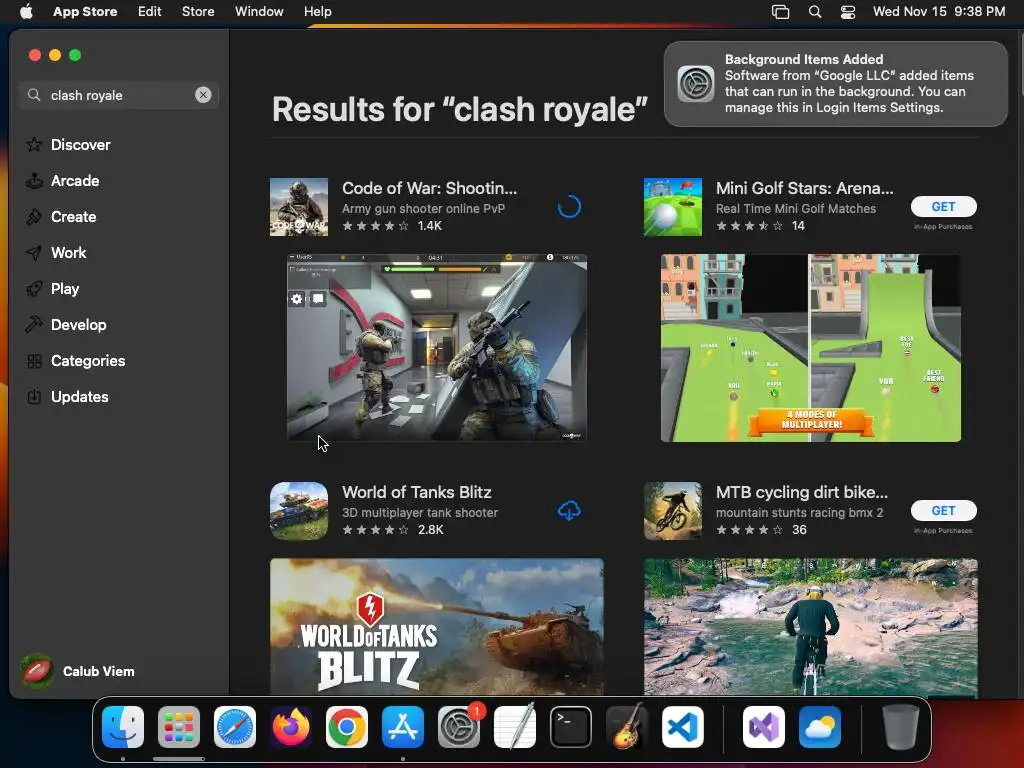
Task: Stop the Code of War download spinner
Action: tap(569, 207)
